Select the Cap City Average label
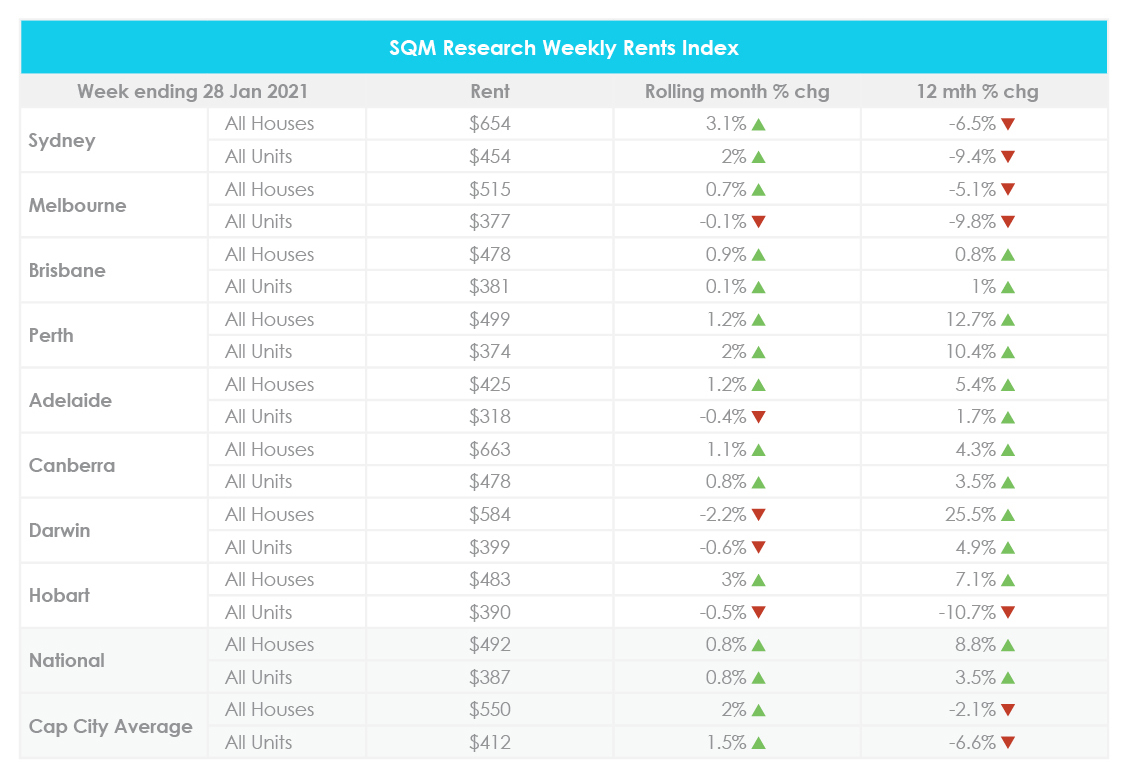 point(111,726)
